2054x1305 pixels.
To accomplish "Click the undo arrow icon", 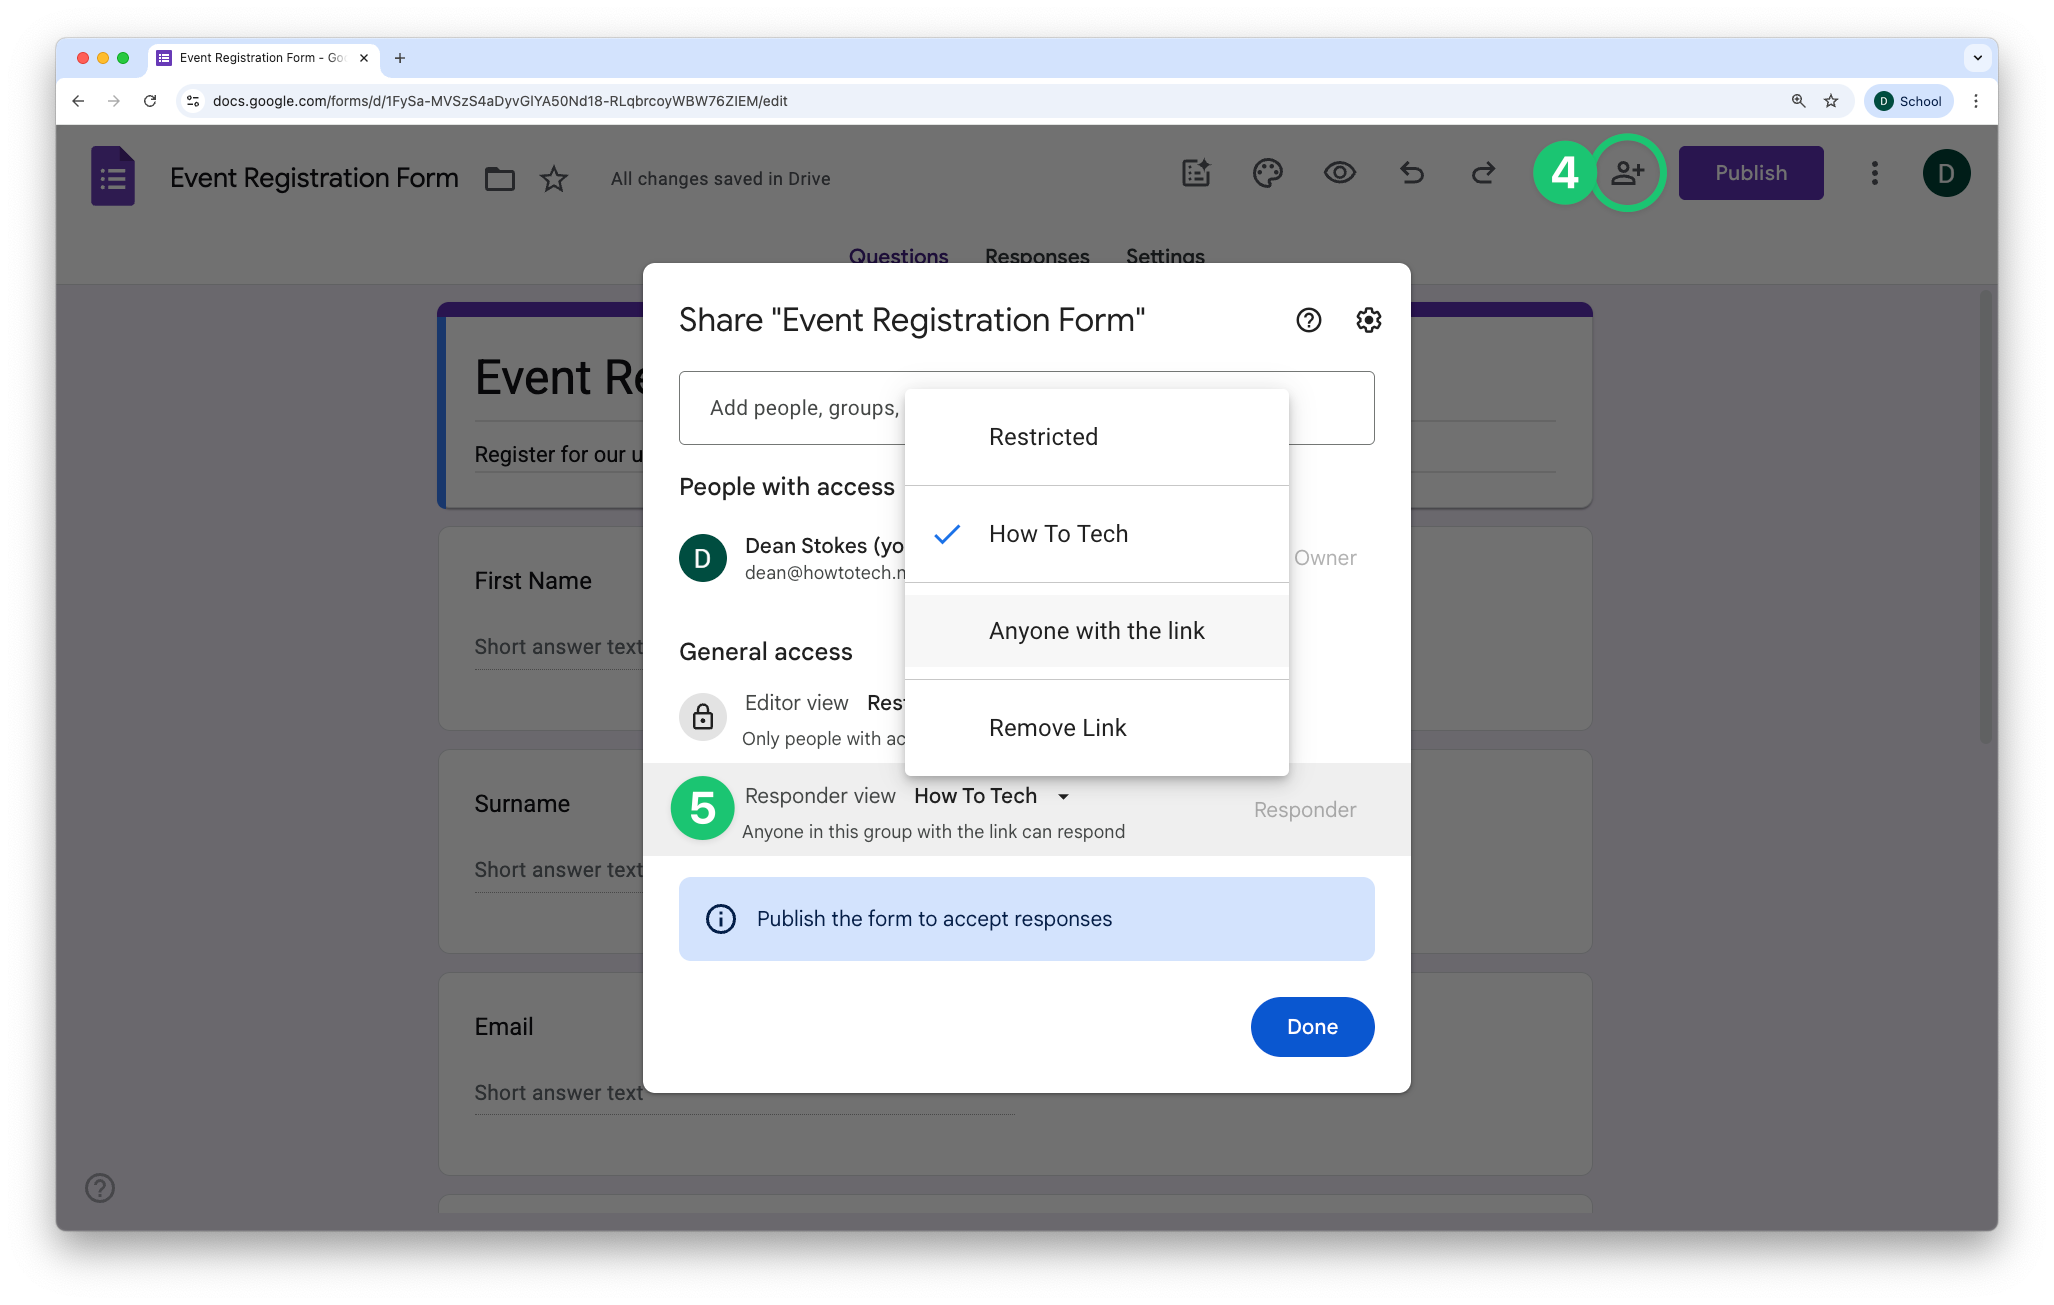I will (x=1411, y=173).
